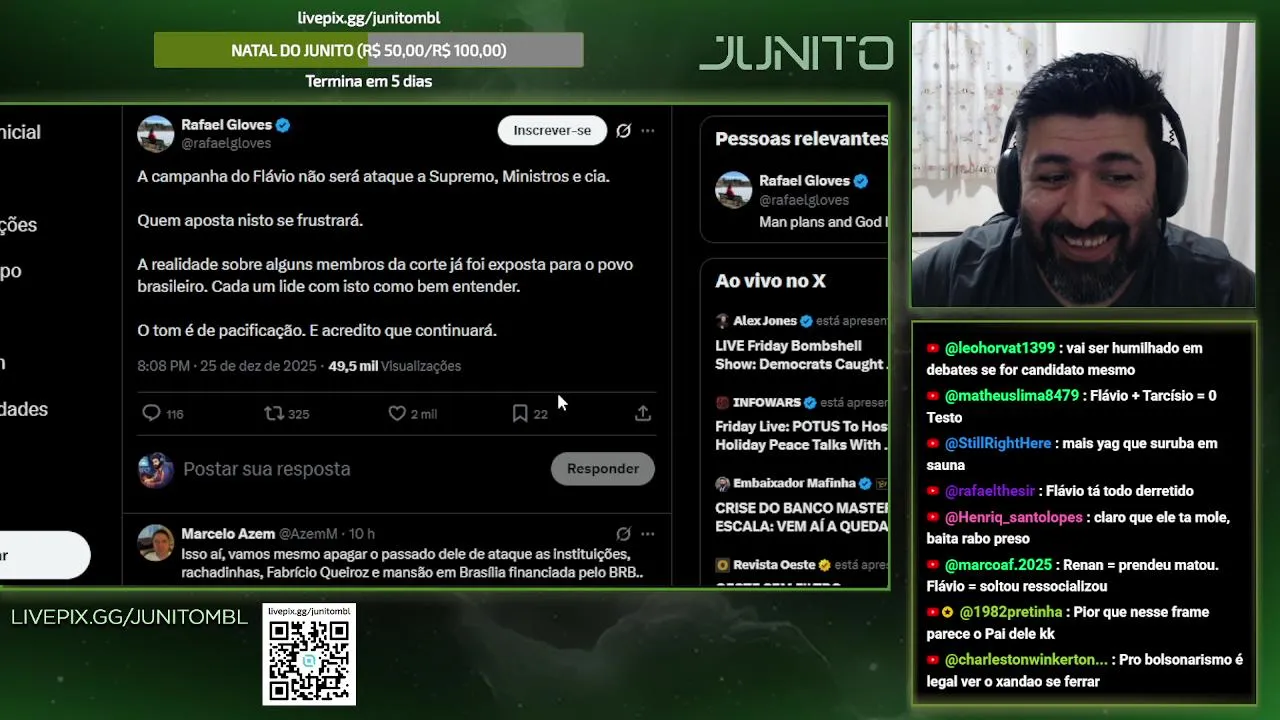The width and height of the screenshot is (1280, 720).
Task: Click the NATAL DO JUNITO progress bar
Action: click(x=368, y=50)
